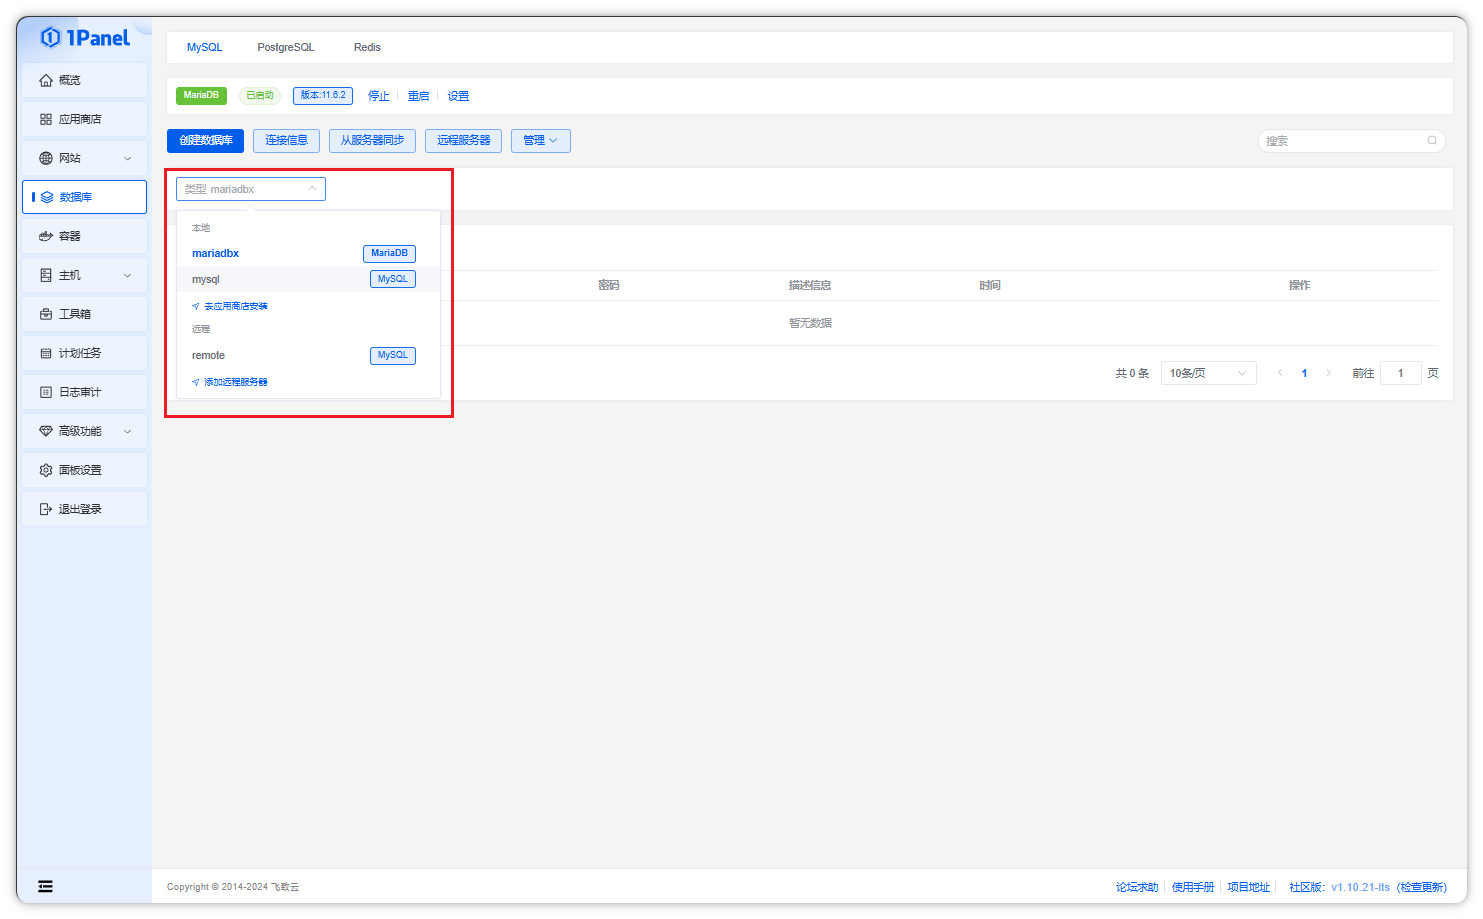Click the 工具箱 toolbox icon

pos(46,314)
